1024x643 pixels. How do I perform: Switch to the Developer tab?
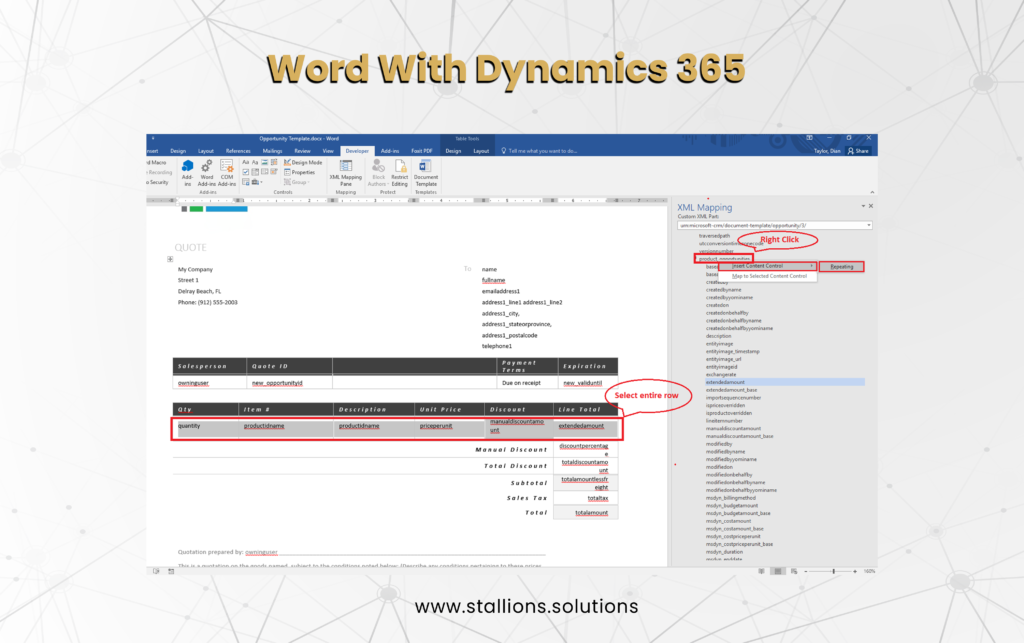[357, 151]
